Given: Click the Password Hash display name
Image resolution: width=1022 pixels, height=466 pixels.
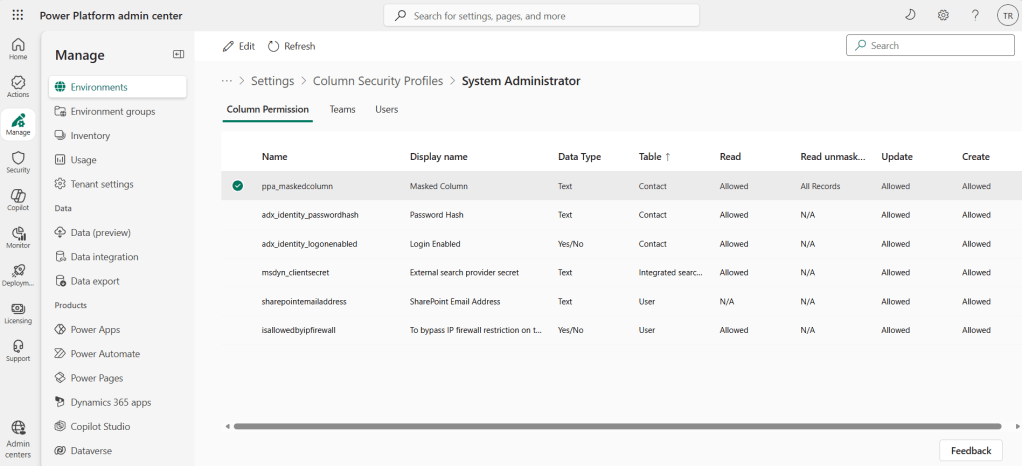Looking at the screenshot, I should tap(436, 215).
